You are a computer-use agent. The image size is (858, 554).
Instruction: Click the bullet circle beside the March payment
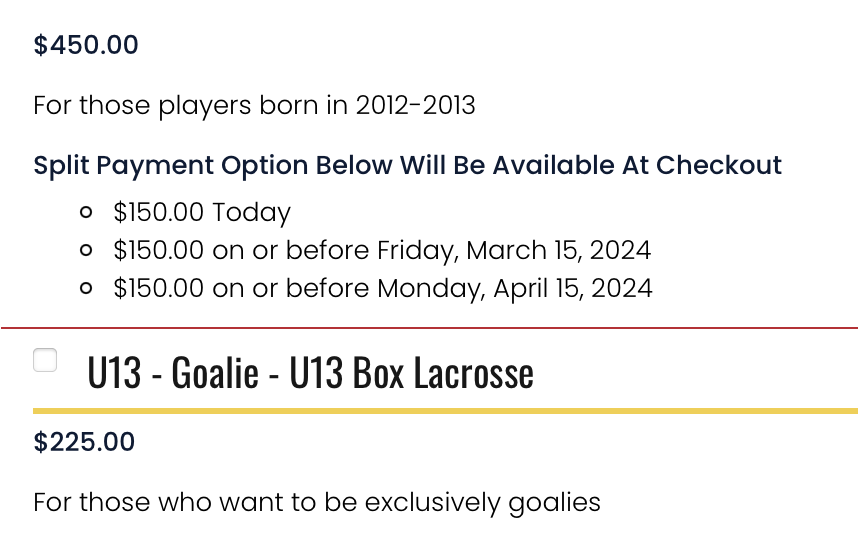(86, 250)
